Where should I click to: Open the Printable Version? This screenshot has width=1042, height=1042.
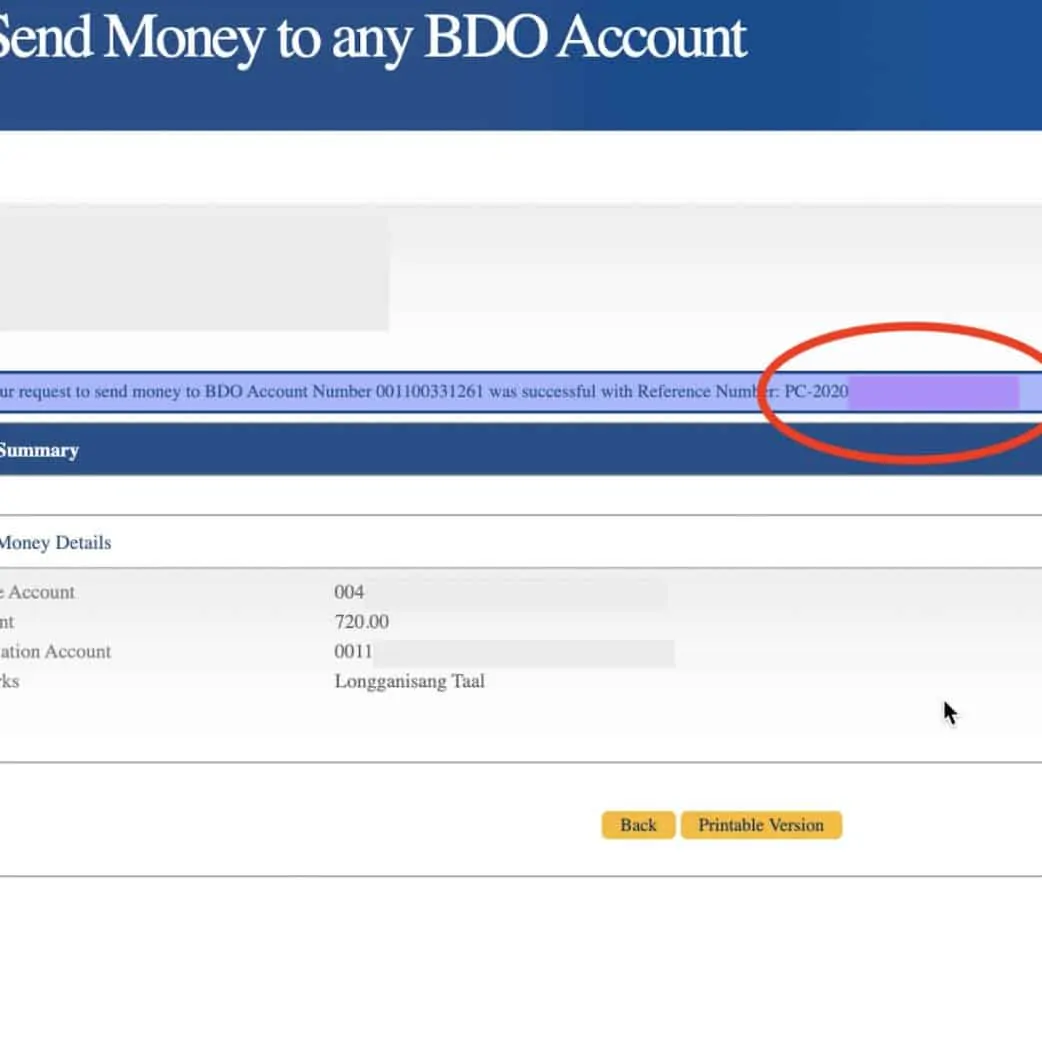point(761,825)
